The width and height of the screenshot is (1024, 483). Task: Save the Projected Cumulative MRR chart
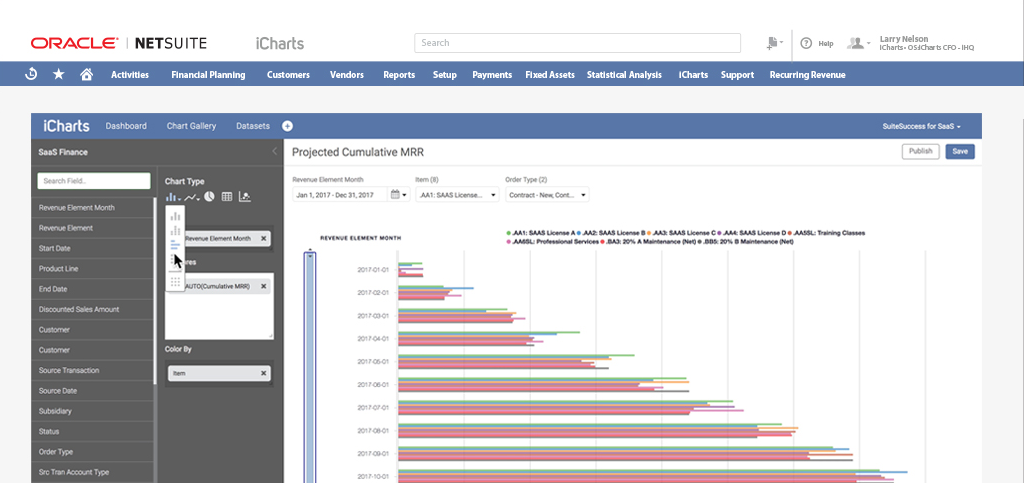(959, 152)
